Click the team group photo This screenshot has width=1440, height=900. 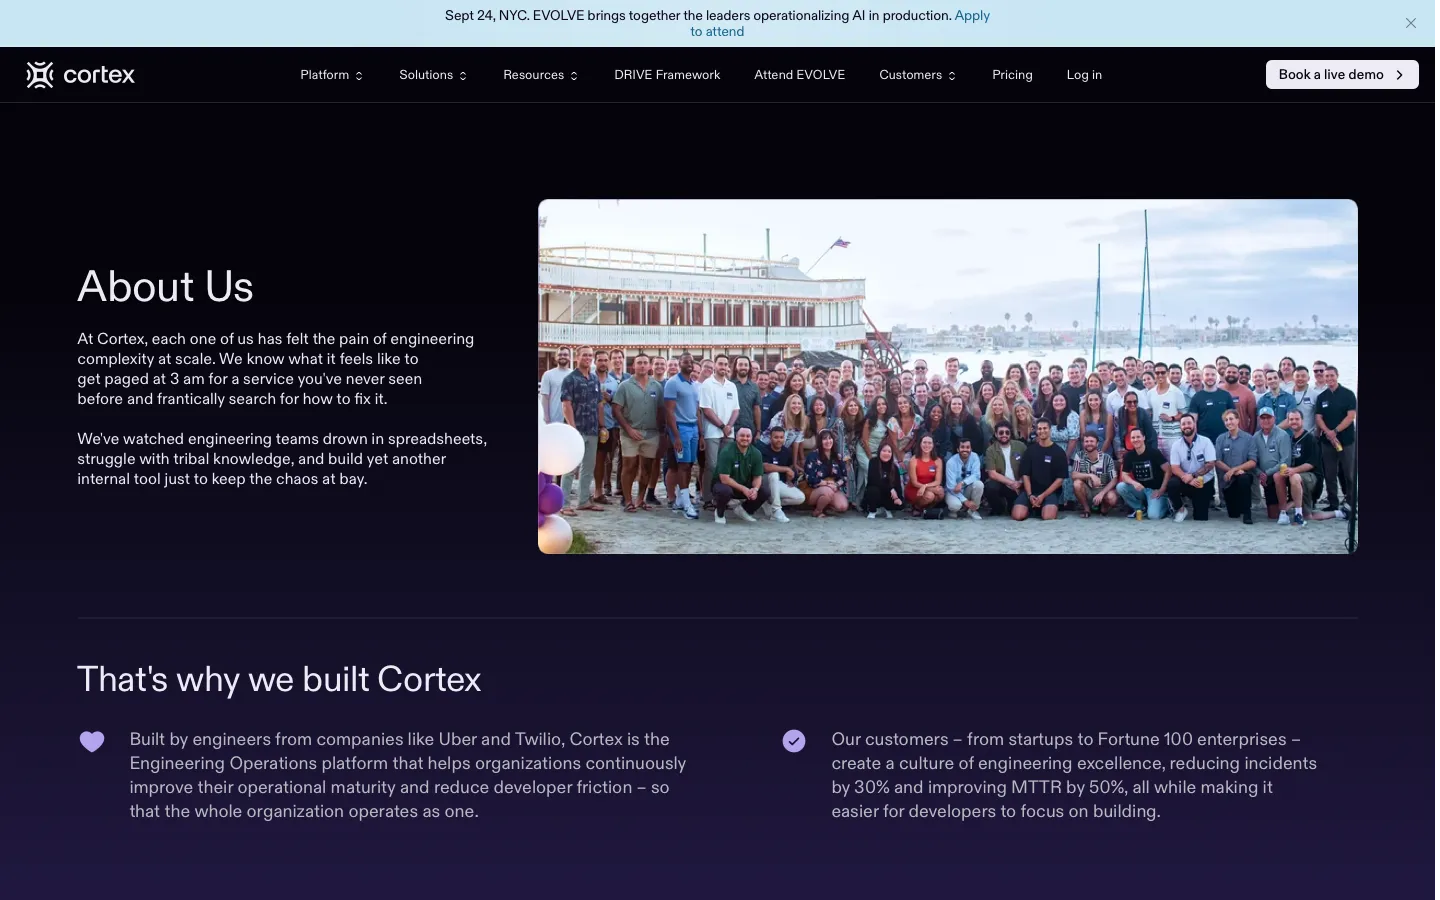[x=948, y=376]
